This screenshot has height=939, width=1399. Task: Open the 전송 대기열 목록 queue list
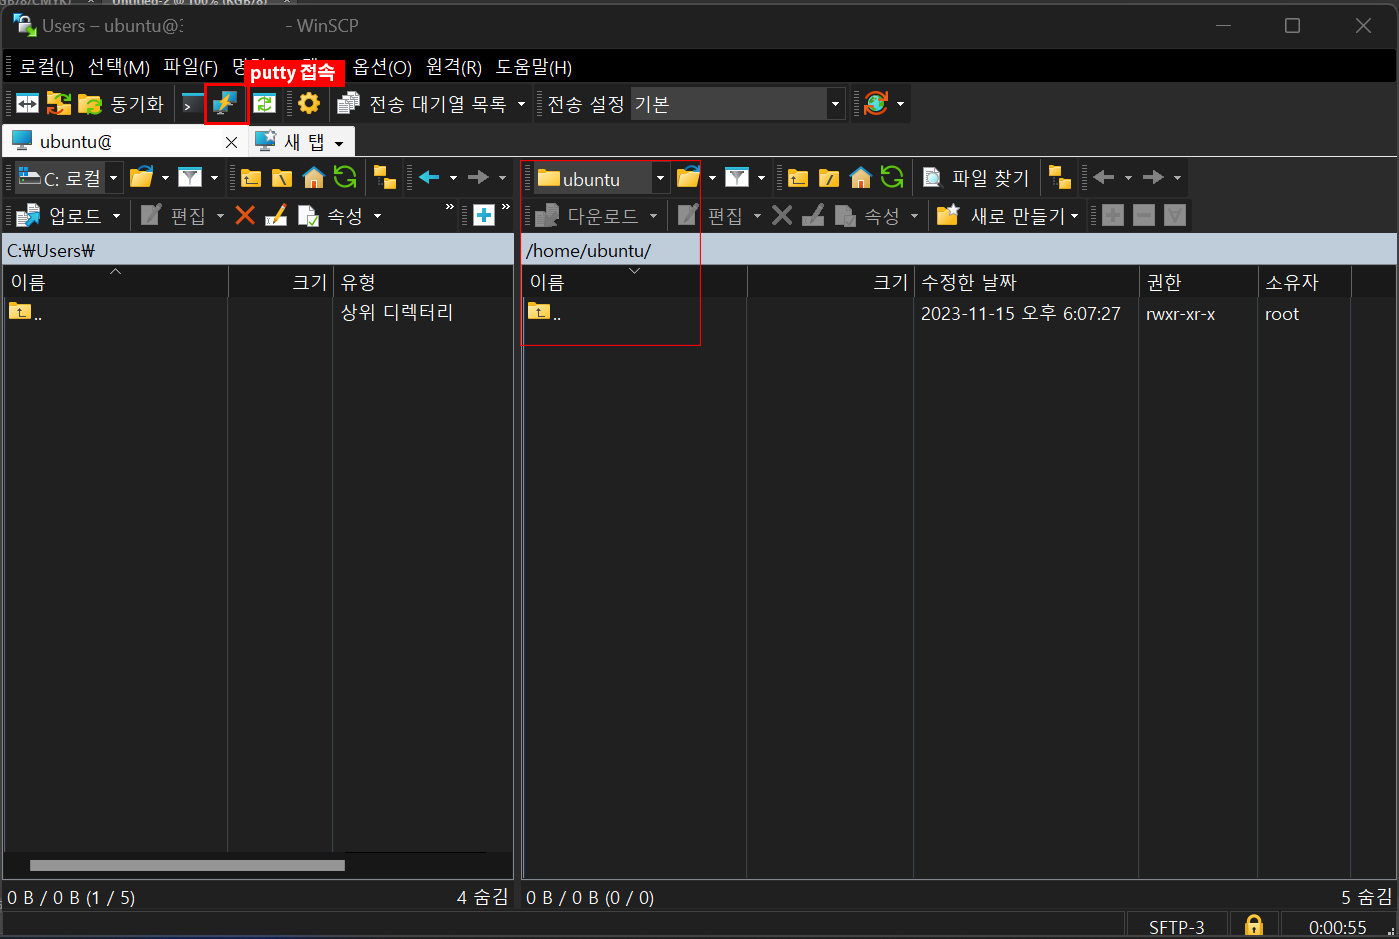pos(422,103)
